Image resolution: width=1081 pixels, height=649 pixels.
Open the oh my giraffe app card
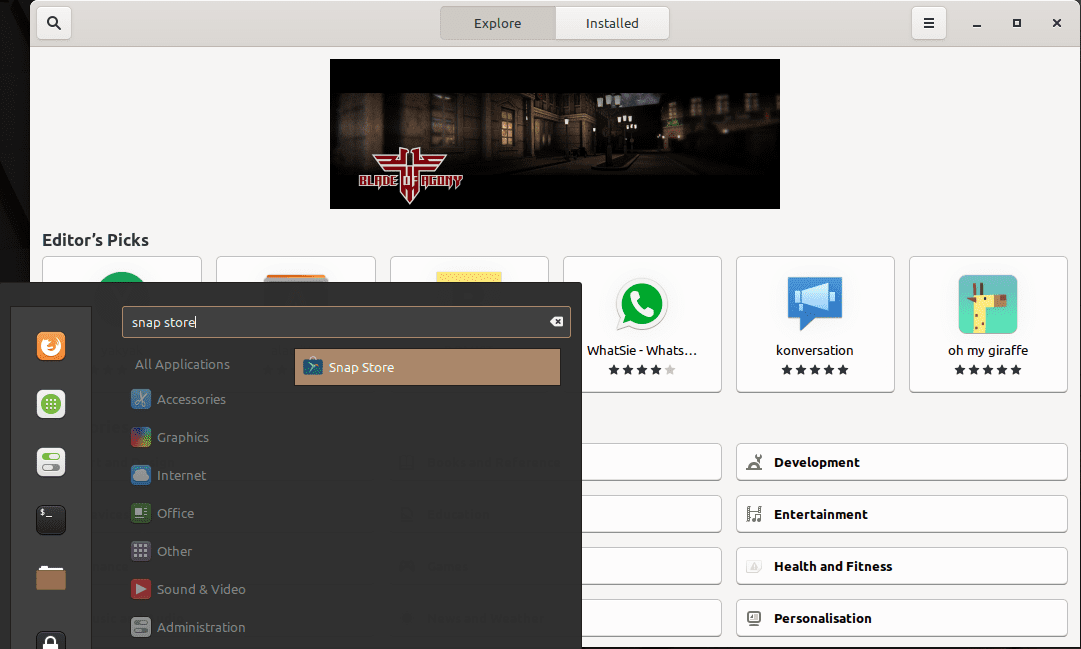coord(988,324)
